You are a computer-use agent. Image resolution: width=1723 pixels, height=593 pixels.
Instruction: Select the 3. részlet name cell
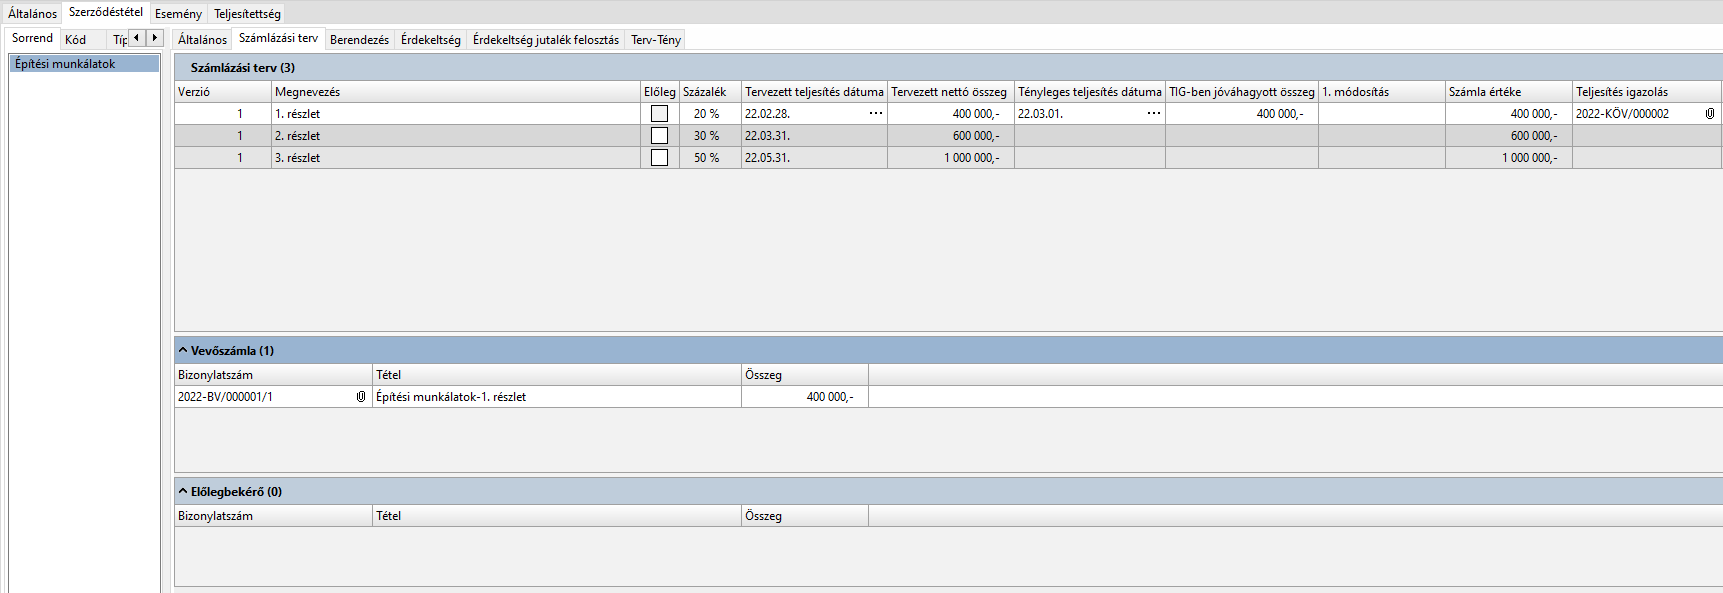pos(456,158)
